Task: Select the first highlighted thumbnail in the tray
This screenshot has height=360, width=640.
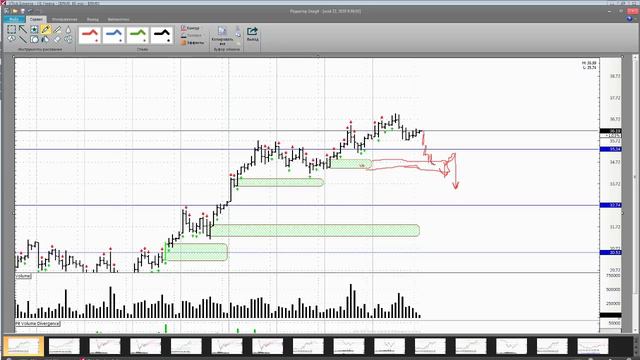Action: (x=23, y=346)
